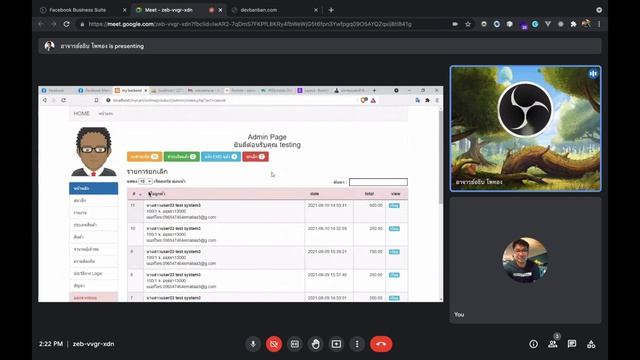
Task: Click the red cancelled orders button
Action: point(256,157)
